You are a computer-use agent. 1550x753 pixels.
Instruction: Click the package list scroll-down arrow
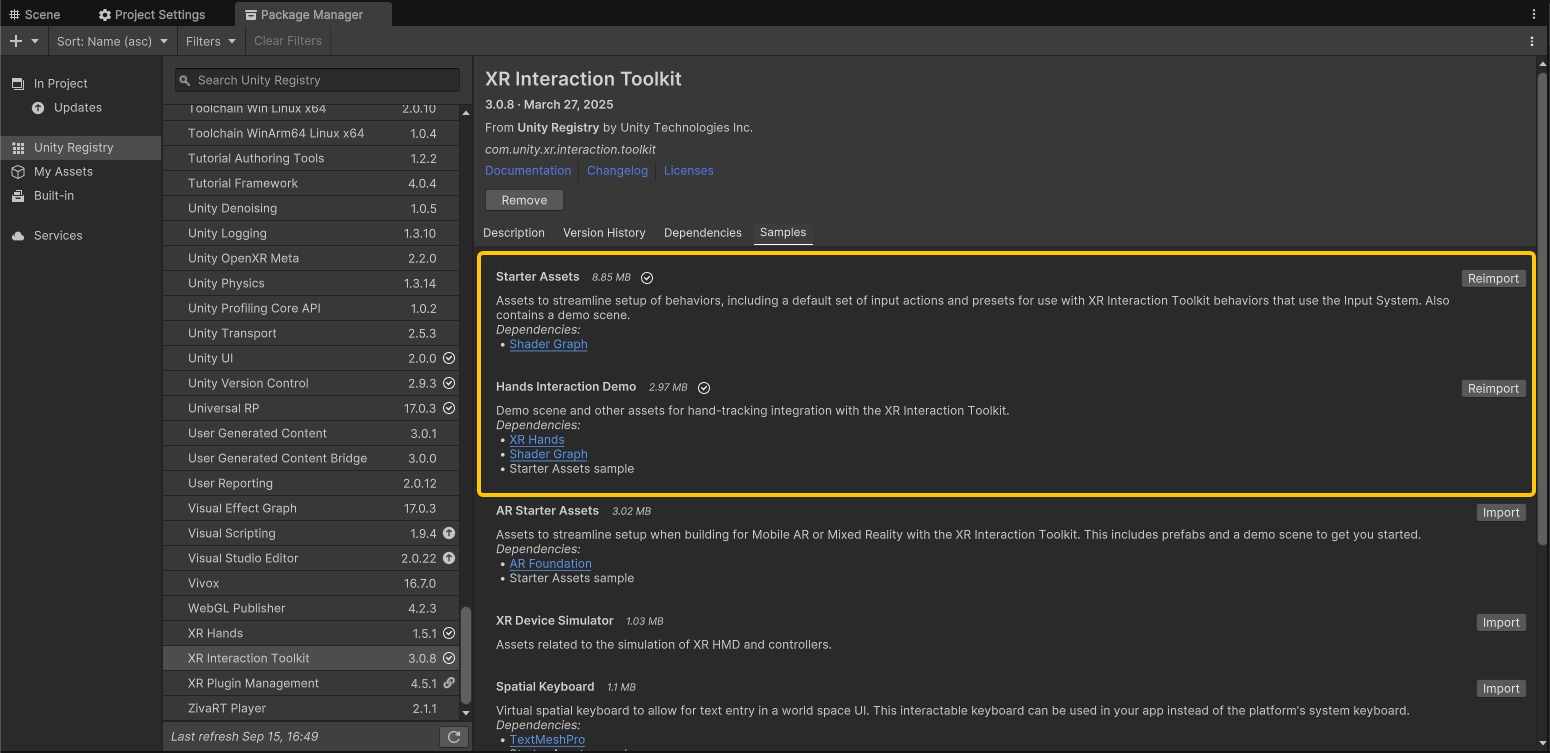[465, 713]
